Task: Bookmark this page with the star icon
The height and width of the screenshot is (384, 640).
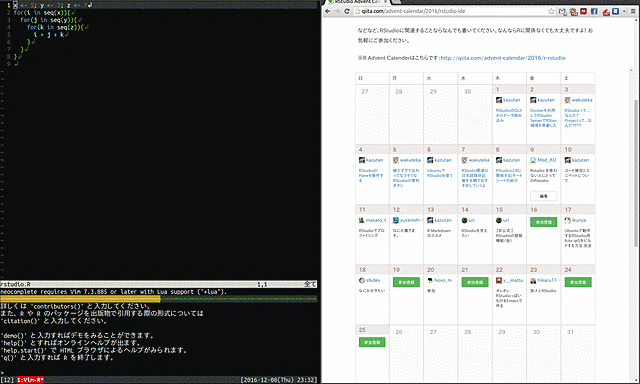Action: point(551,11)
